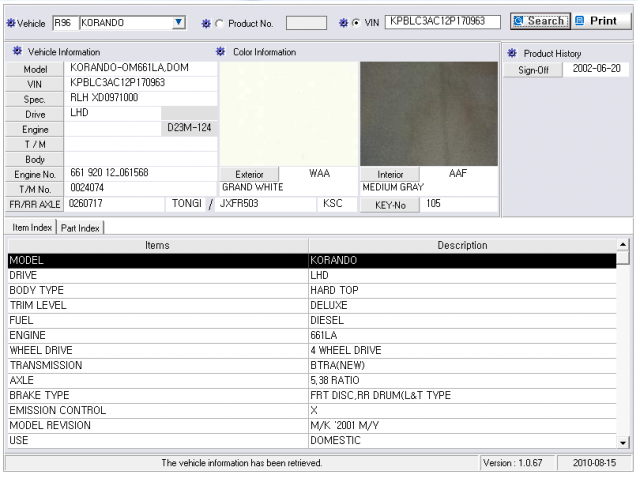The width and height of the screenshot is (640, 482).
Task: Select the Product No. radio button
Action: (219, 24)
